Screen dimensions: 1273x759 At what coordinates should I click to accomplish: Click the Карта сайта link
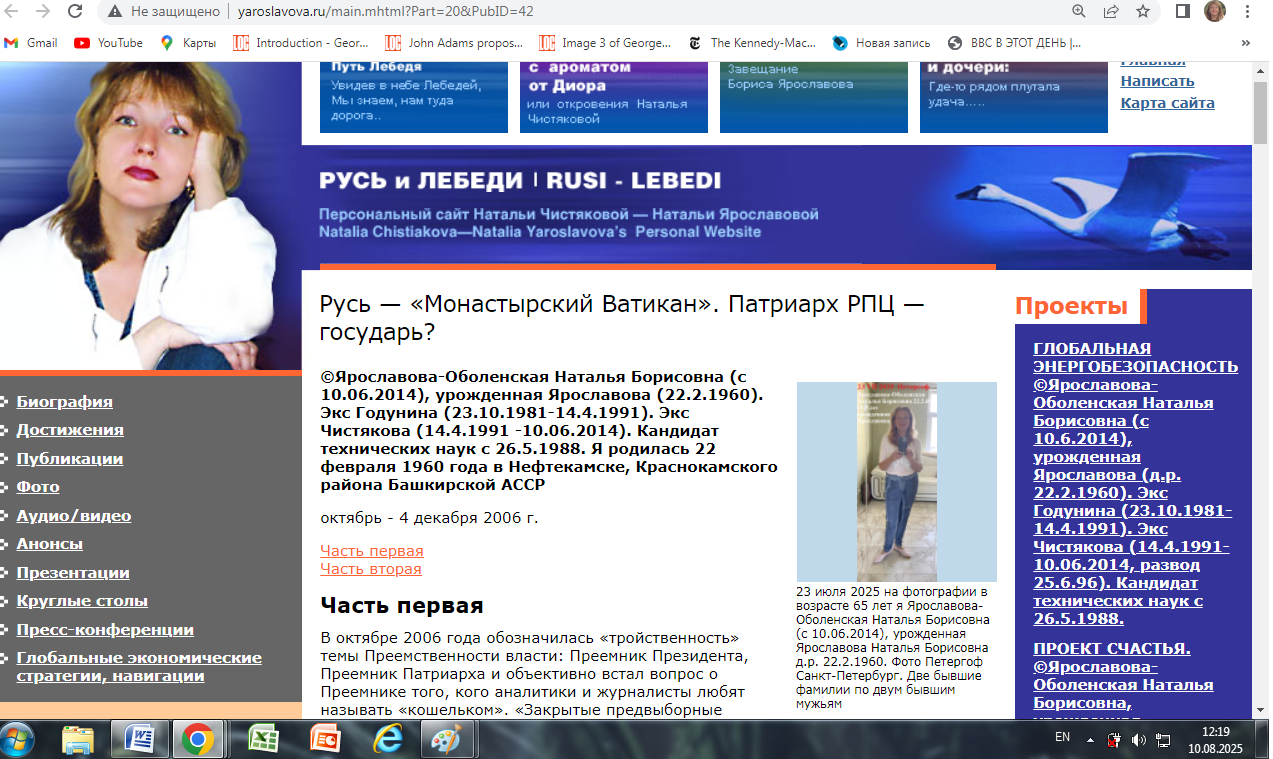point(1167,103)
